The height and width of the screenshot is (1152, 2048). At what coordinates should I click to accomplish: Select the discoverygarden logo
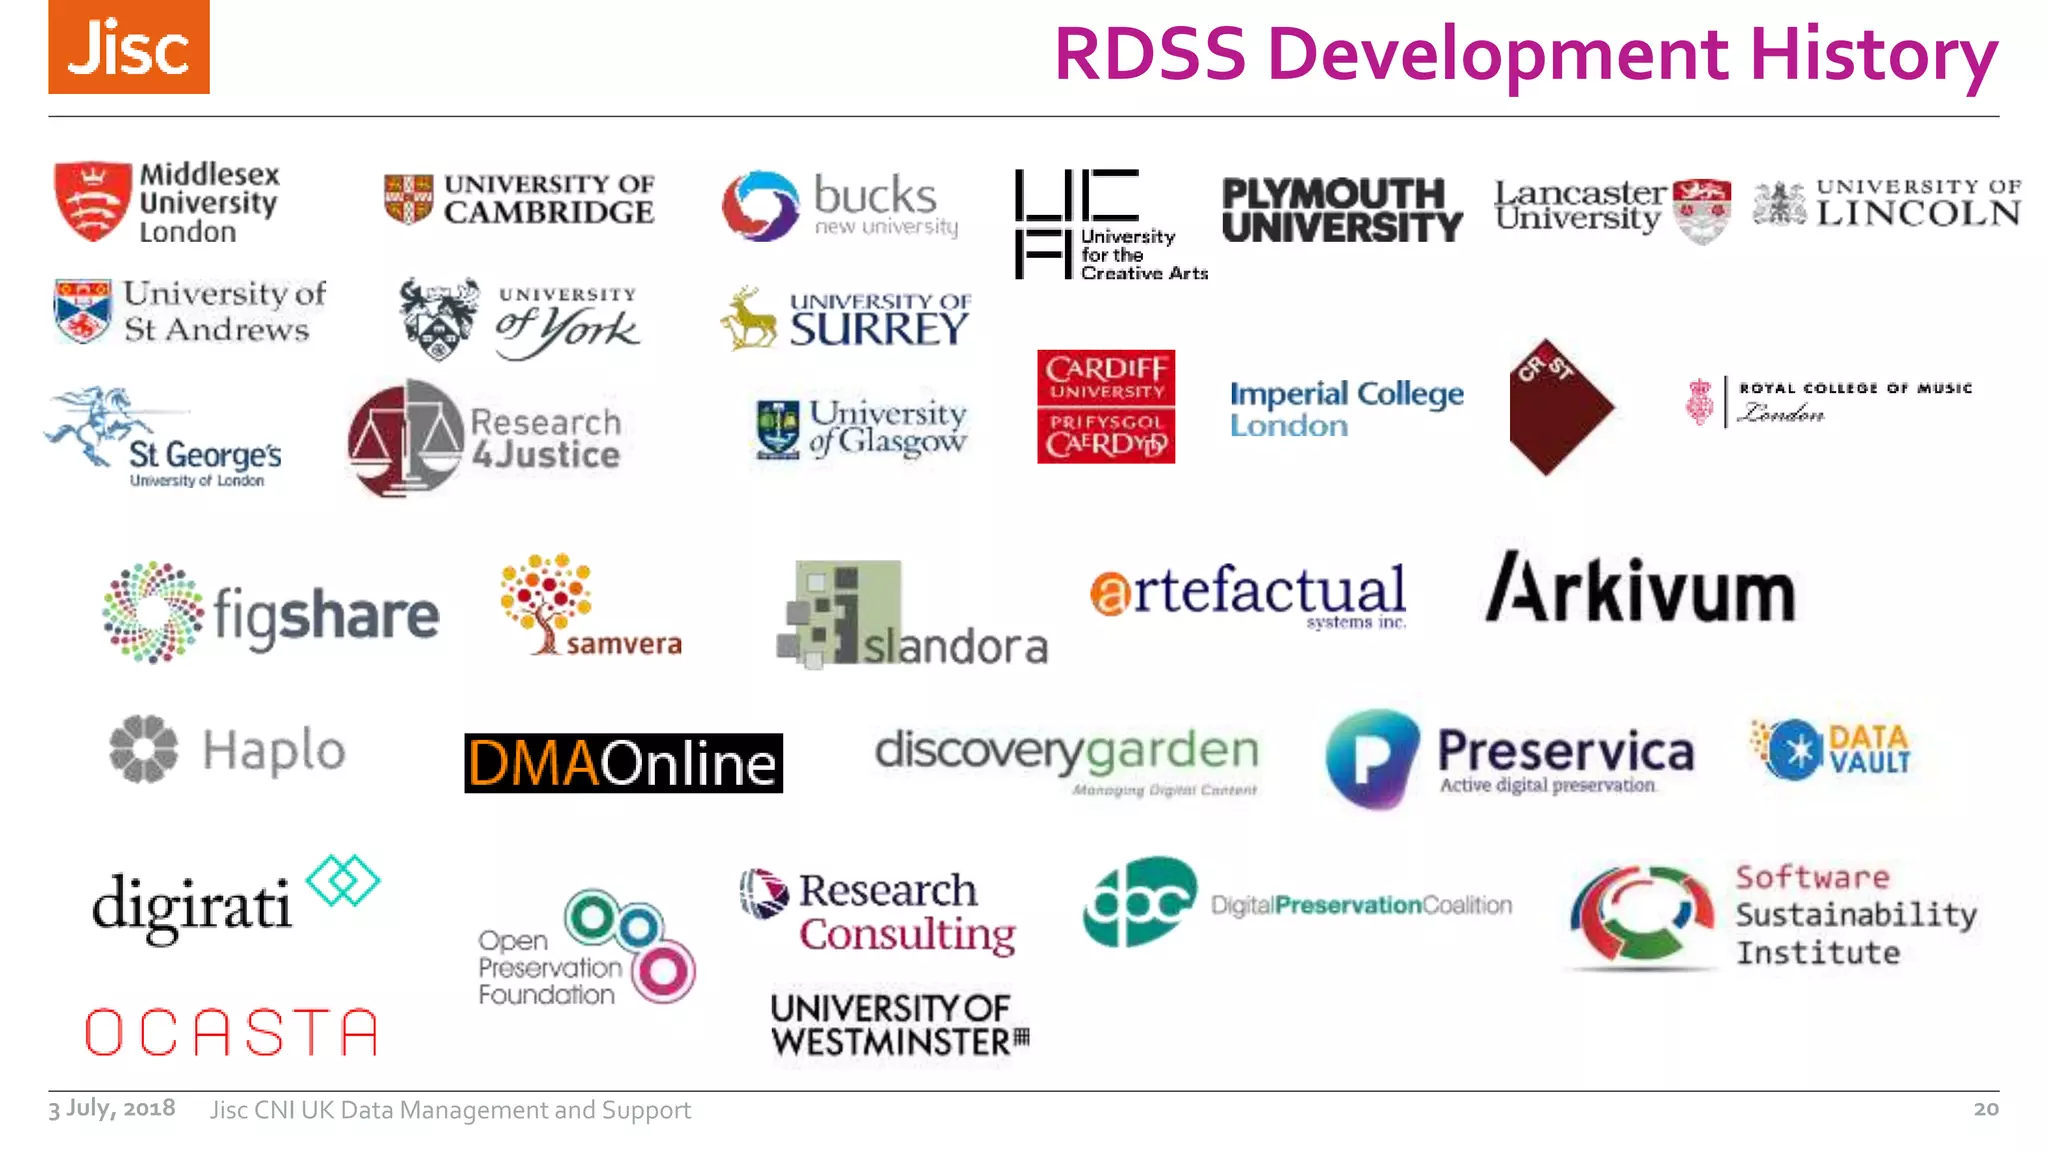pos(1067,762)
